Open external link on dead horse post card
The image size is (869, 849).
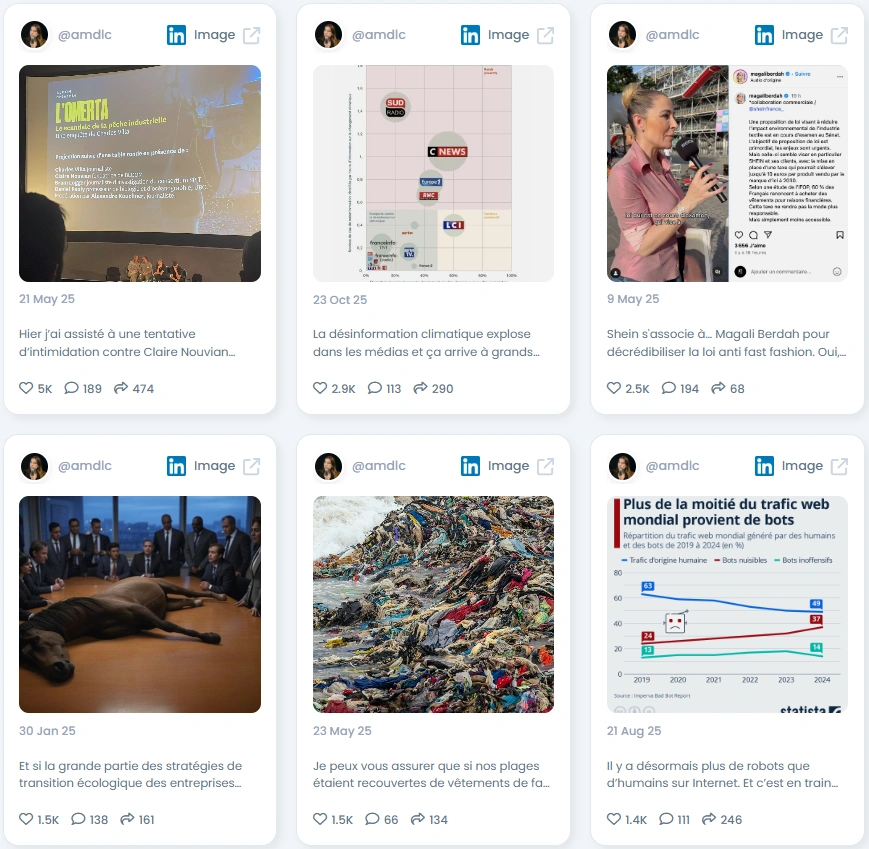point(252,467)
